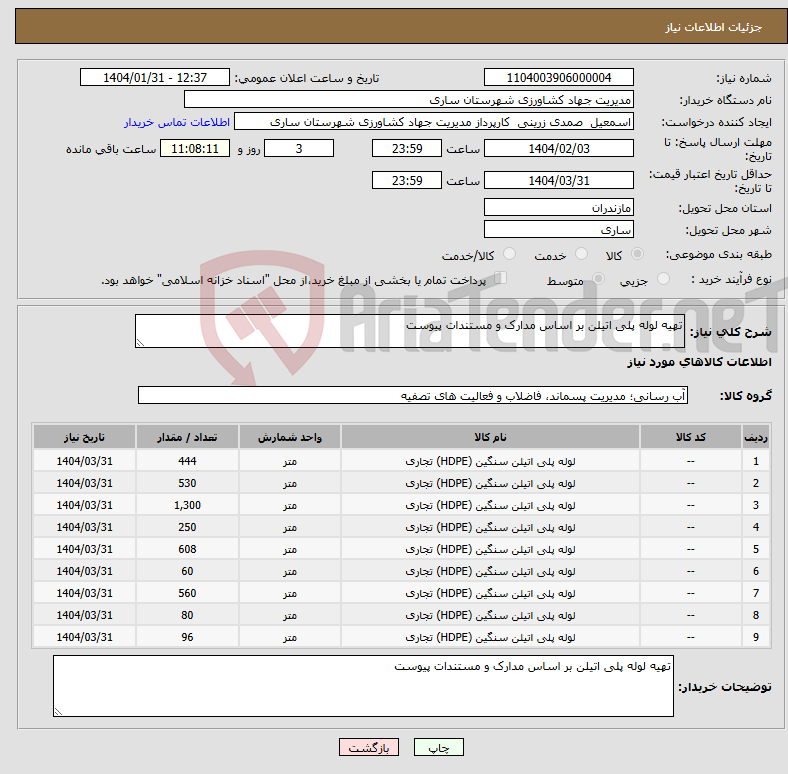Viewport: 788px width, 774px height.
Task: Click the نام کالا column header
Action: tap(490, 437)
